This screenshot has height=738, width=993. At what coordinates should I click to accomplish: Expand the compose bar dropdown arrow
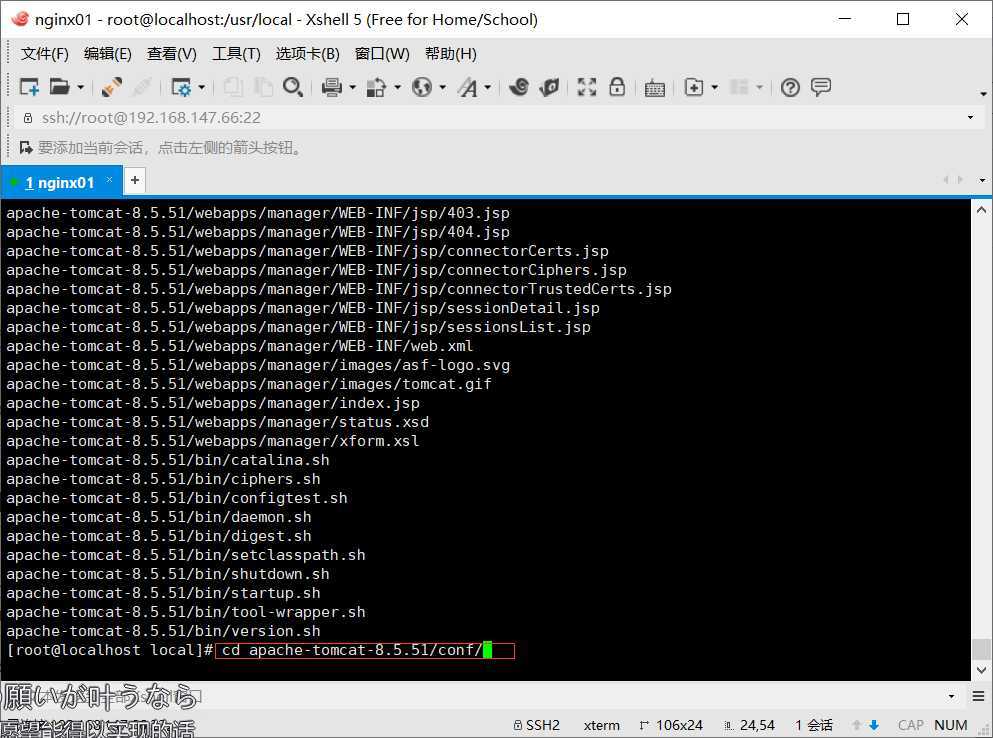[x=952, y=697]
